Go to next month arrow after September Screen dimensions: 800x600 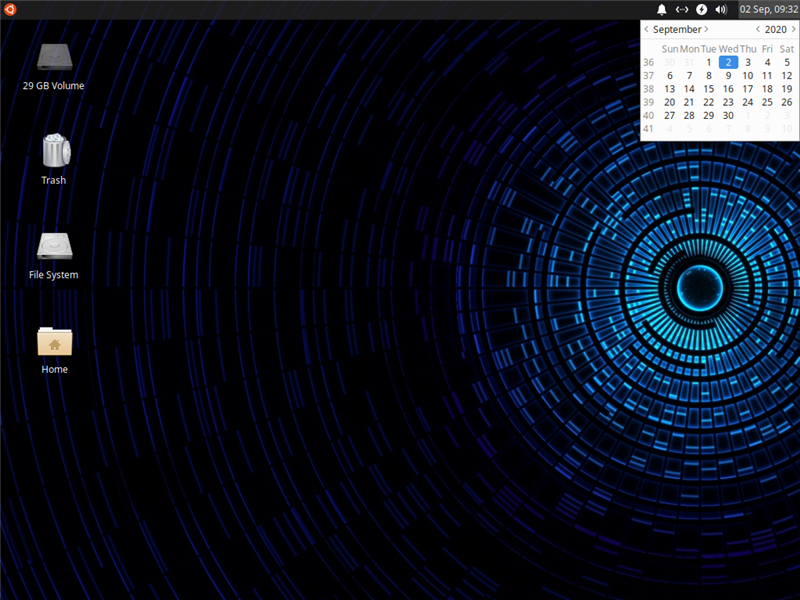pos(706,29)
